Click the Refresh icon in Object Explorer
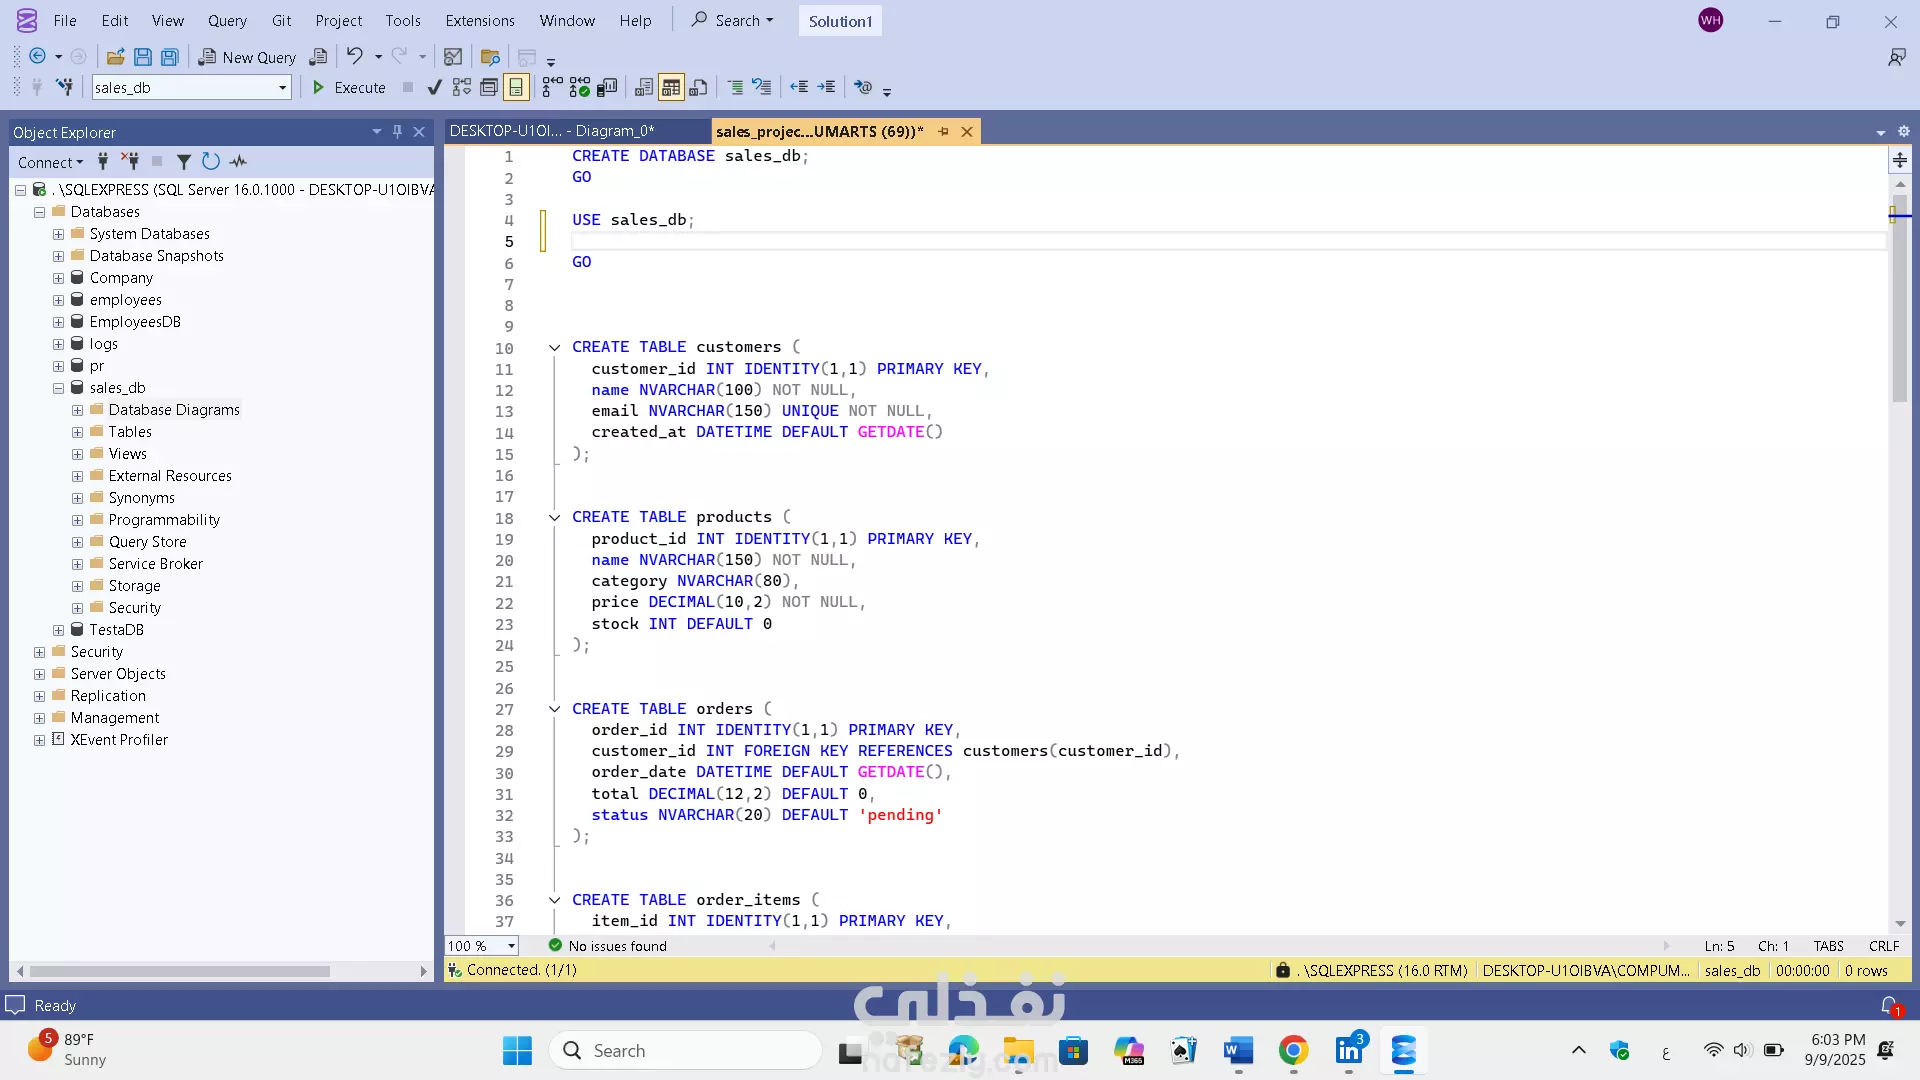Viewport: 1920px width, 1080px height. [x=210, y=162]
